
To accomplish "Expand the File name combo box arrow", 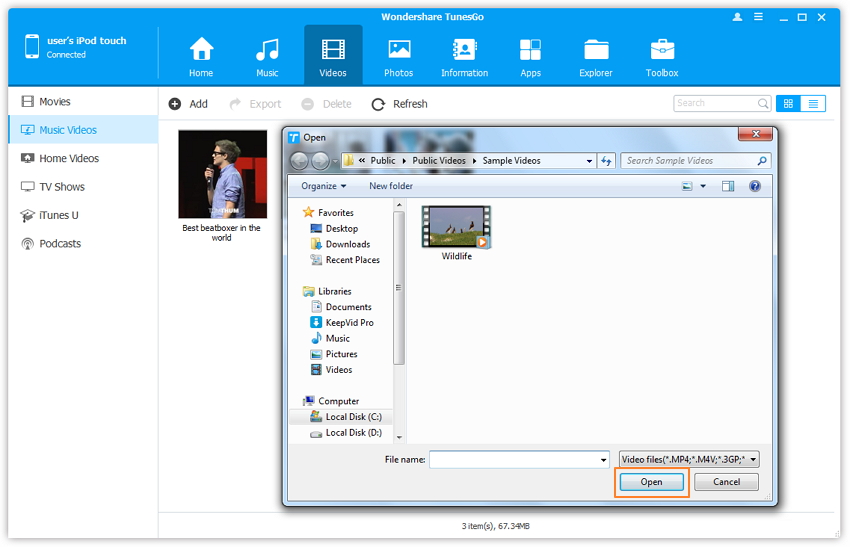I will click(x=604, y=460).
